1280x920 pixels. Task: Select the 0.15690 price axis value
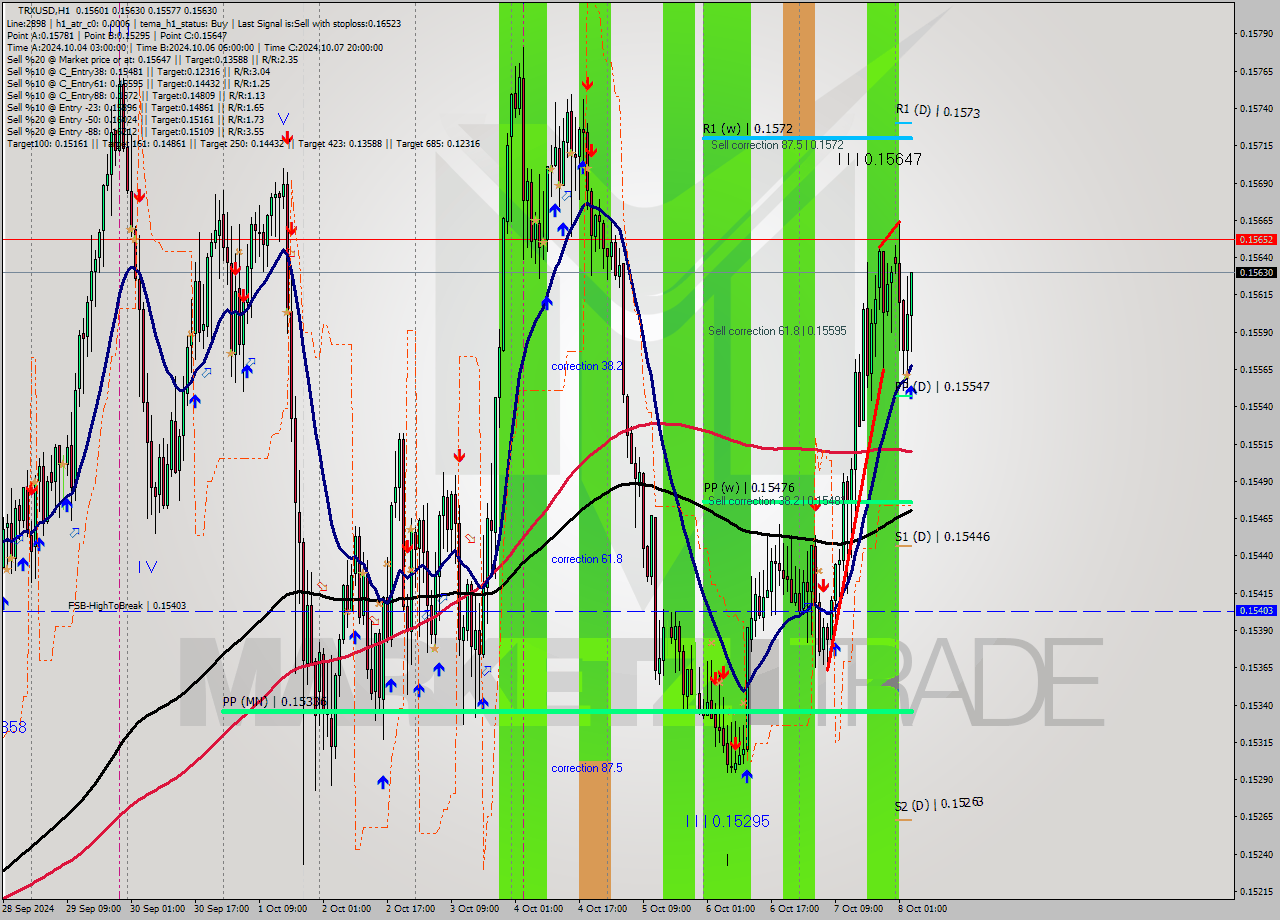pos(1255,183)
